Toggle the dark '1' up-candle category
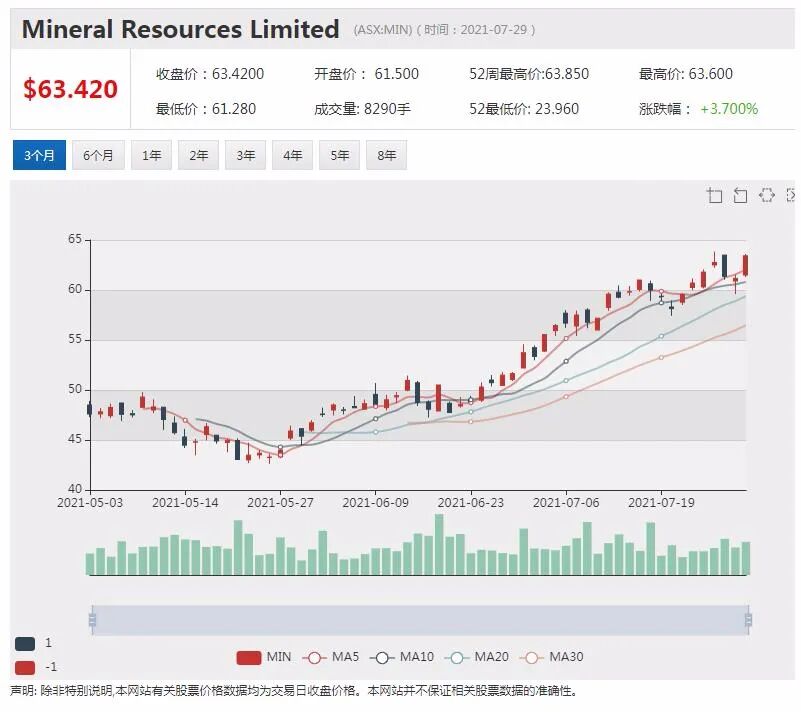The width and height of the screenshot is (801, 712). pyautogui.click(x=25, y=644)
